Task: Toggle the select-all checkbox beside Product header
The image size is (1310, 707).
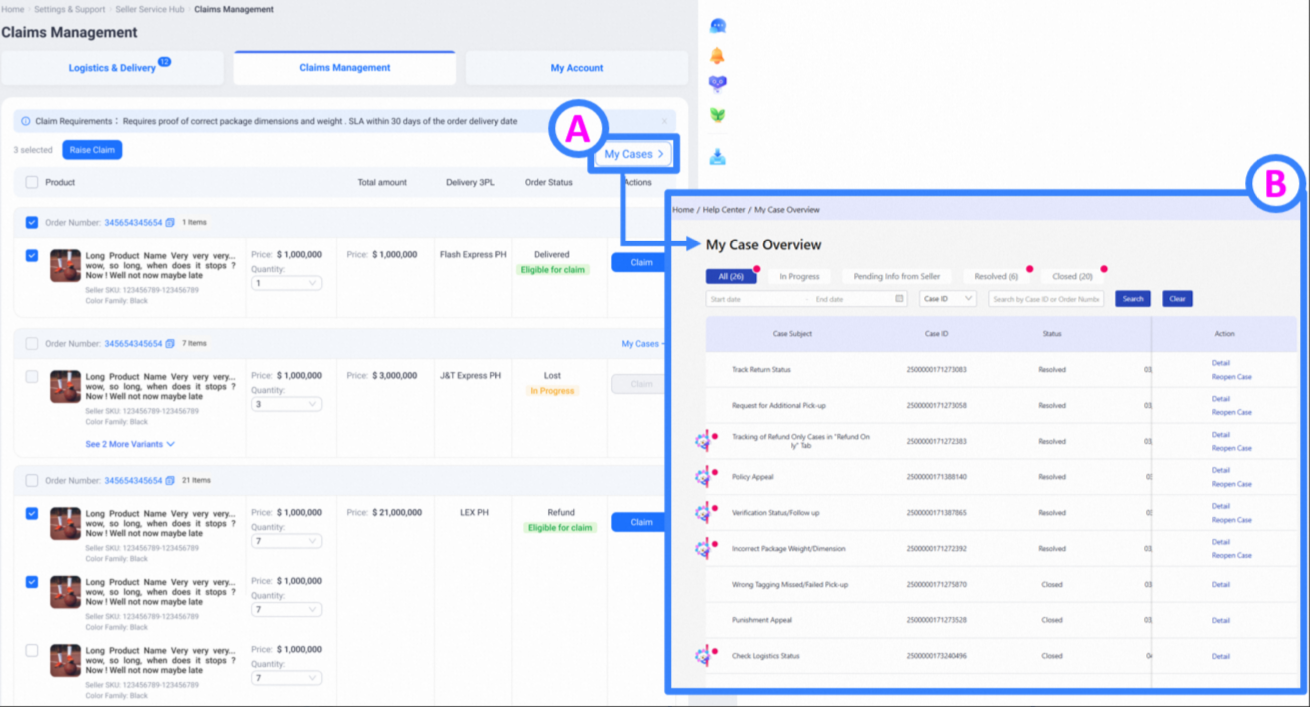Action: [32, 183]
